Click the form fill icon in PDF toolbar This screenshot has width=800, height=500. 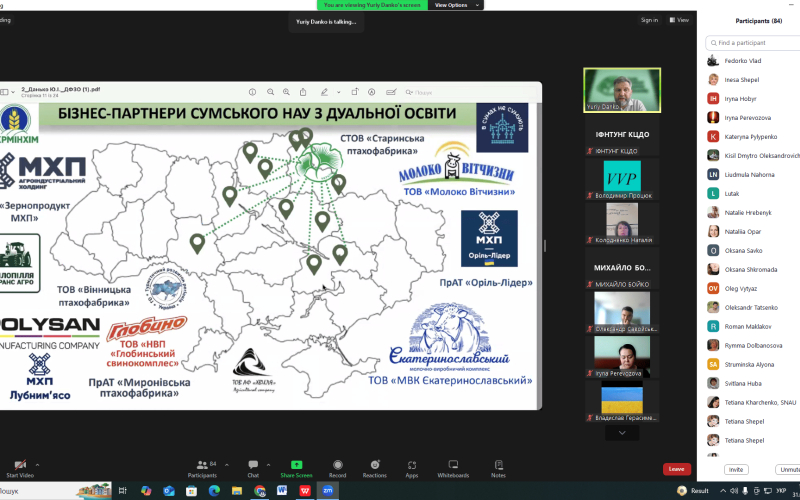click(391, 92)
